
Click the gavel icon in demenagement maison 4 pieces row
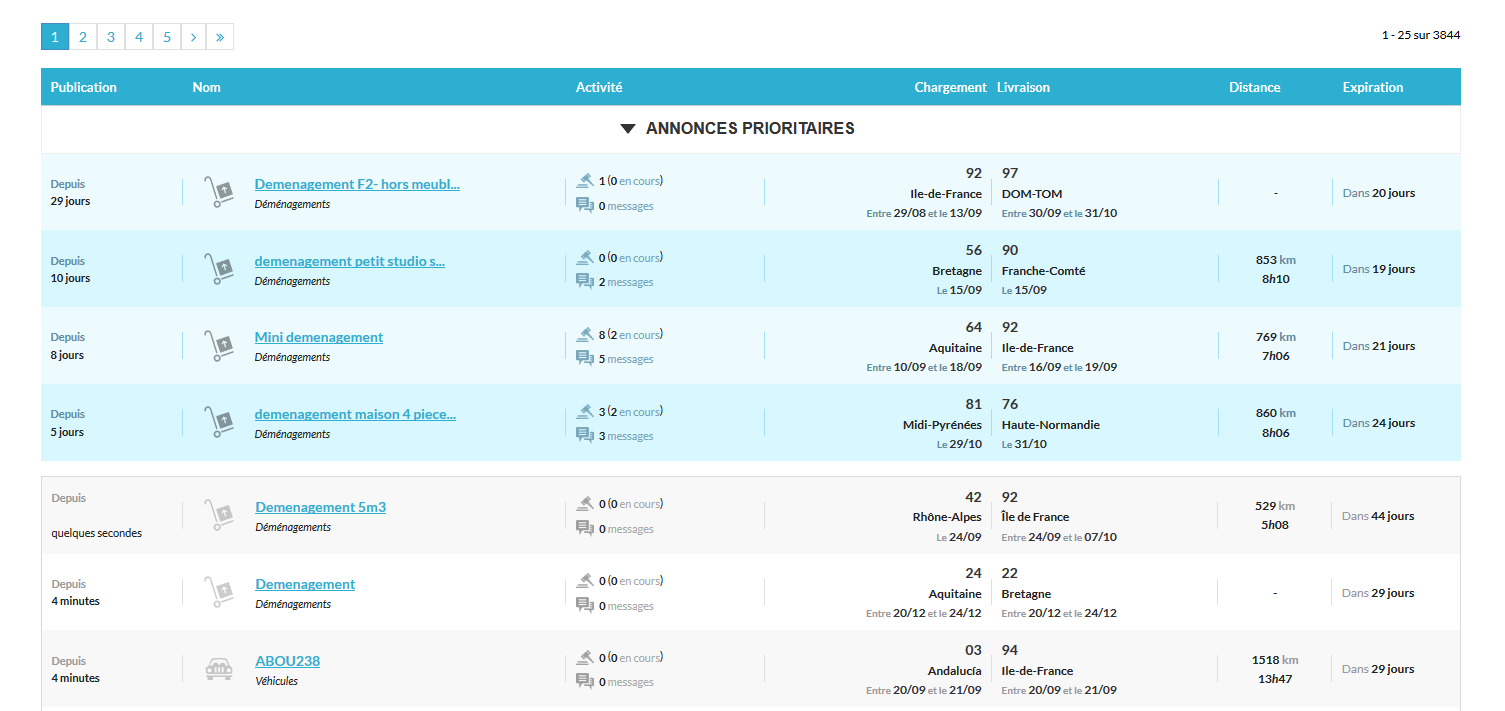[585, 412]
